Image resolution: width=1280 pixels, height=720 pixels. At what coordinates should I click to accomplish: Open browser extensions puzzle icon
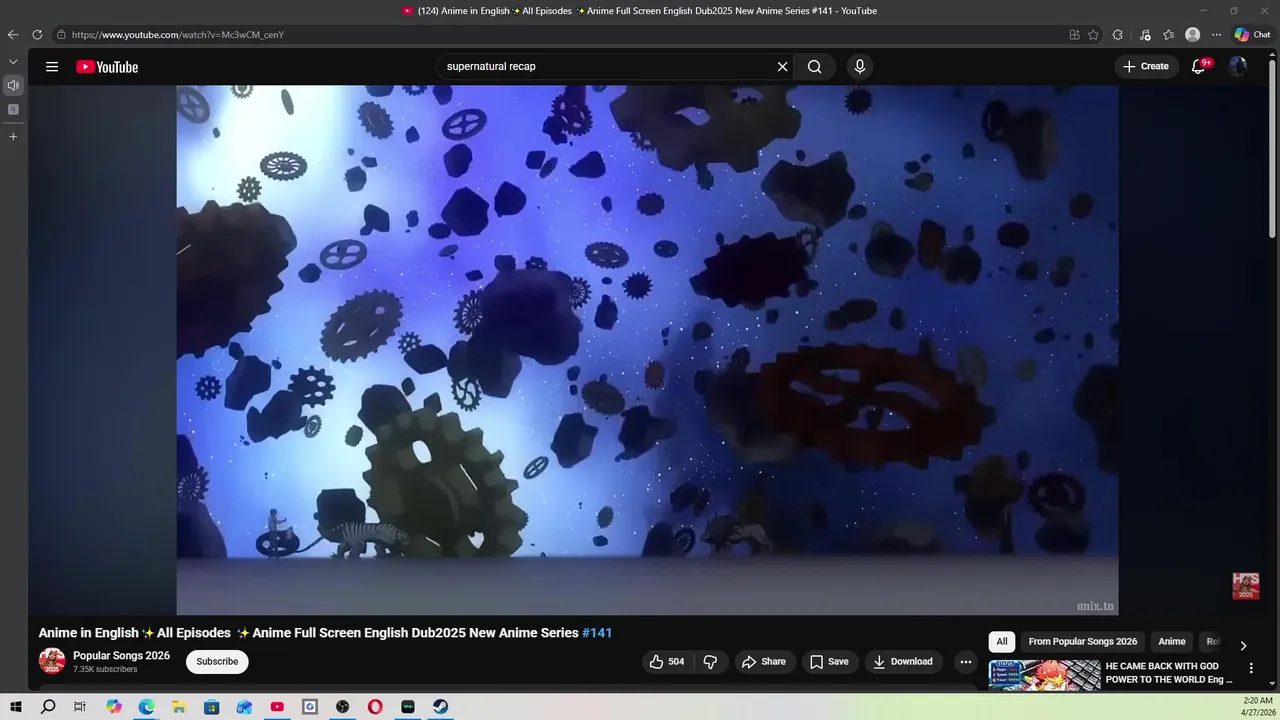(1118, 34)
